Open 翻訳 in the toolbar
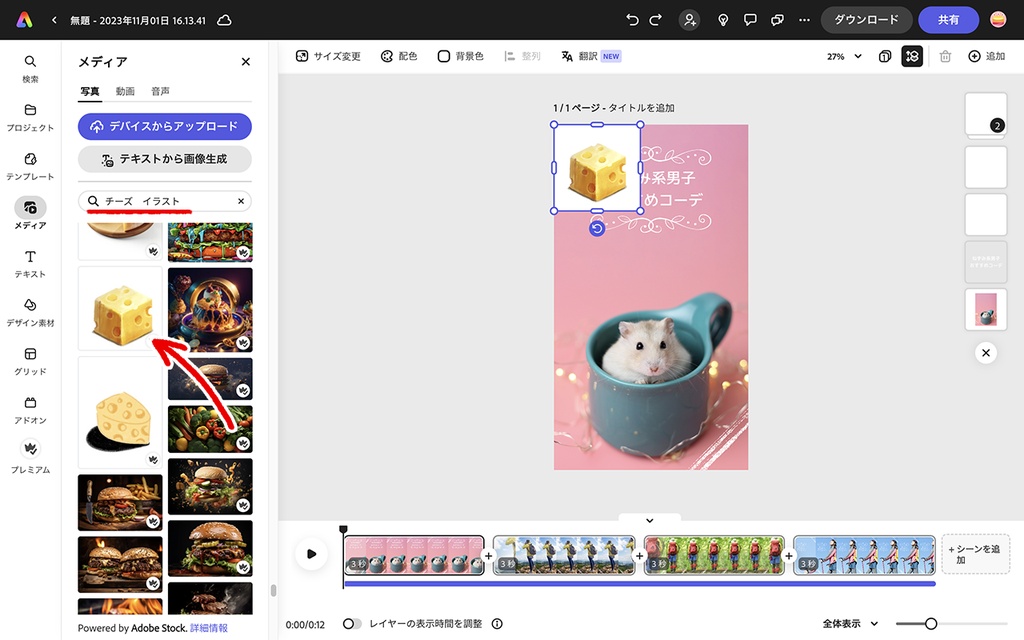Viewport: 1024px width, 640px height. click(x=591, y=56)
